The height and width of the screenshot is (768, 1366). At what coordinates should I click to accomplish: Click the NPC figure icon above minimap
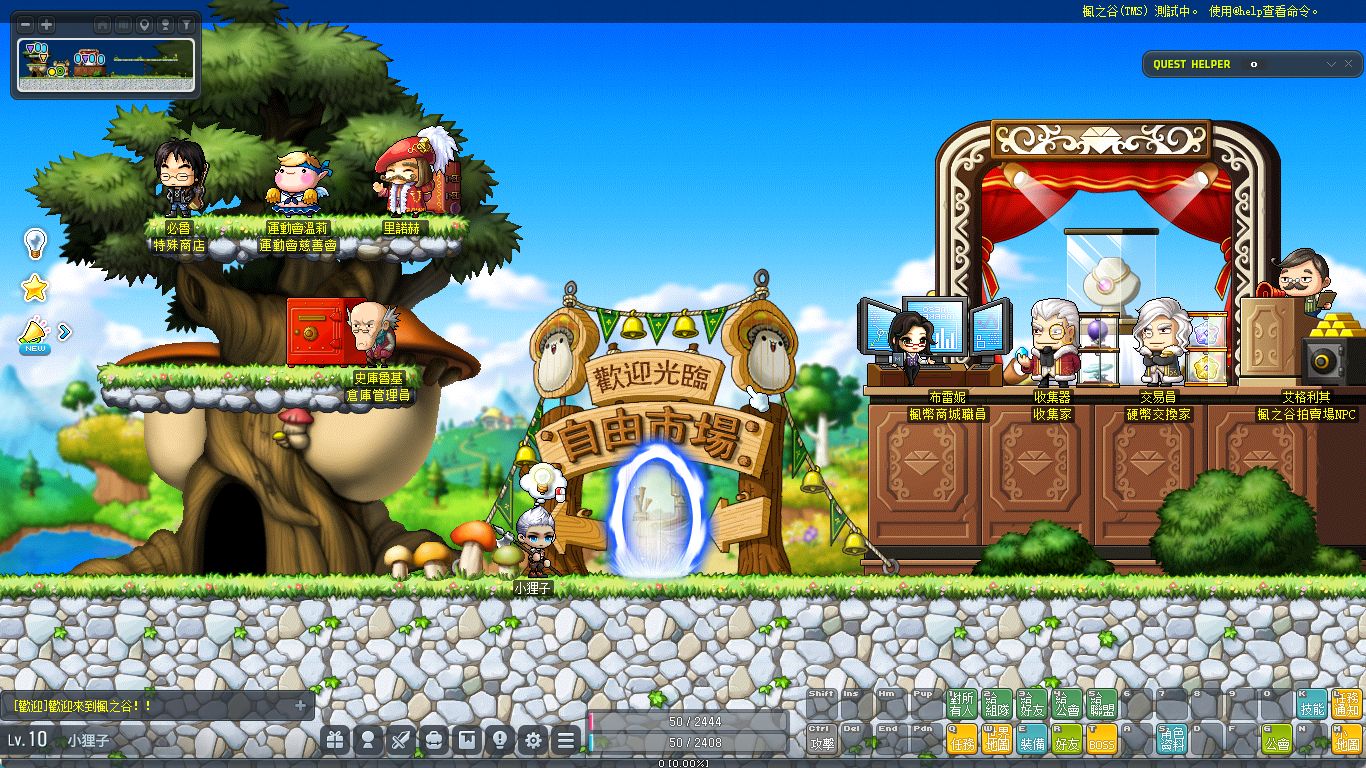(165, 24)
